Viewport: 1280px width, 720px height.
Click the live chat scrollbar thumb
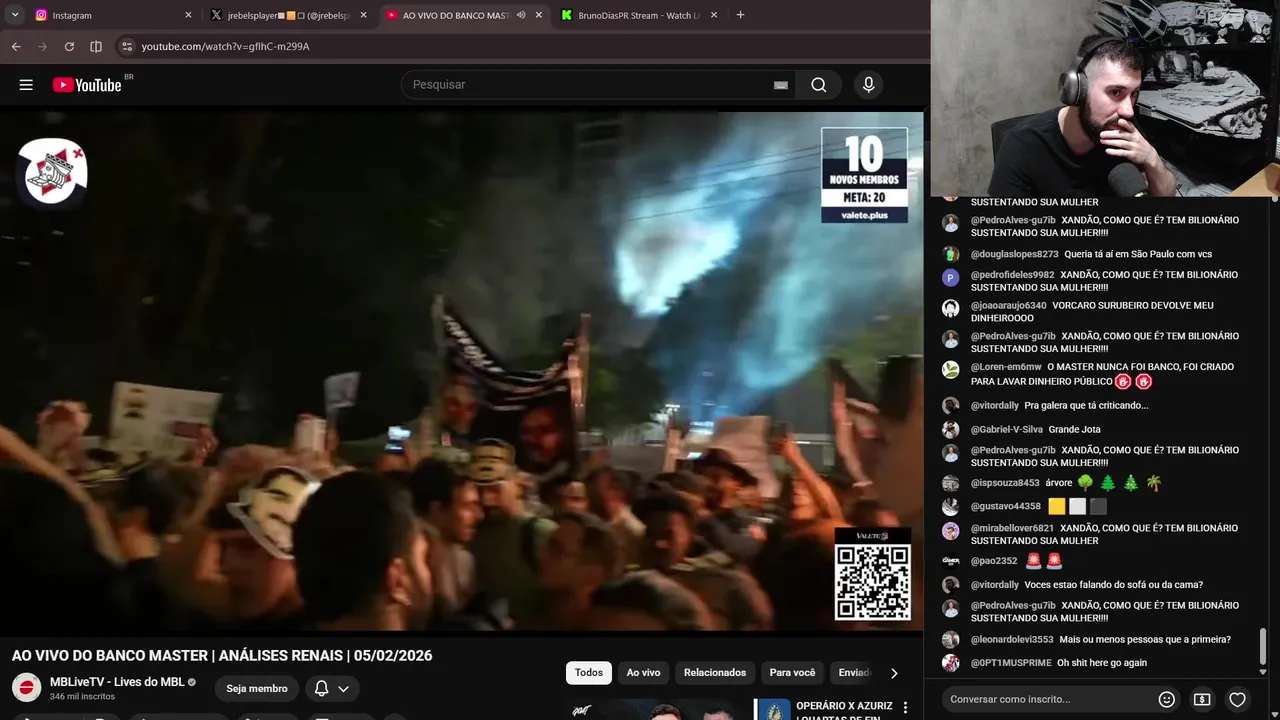pos(1264,646)
